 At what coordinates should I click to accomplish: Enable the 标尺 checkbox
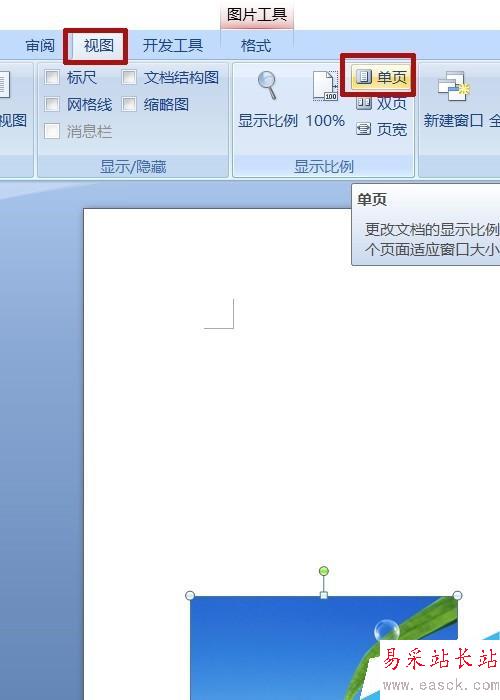52,78
